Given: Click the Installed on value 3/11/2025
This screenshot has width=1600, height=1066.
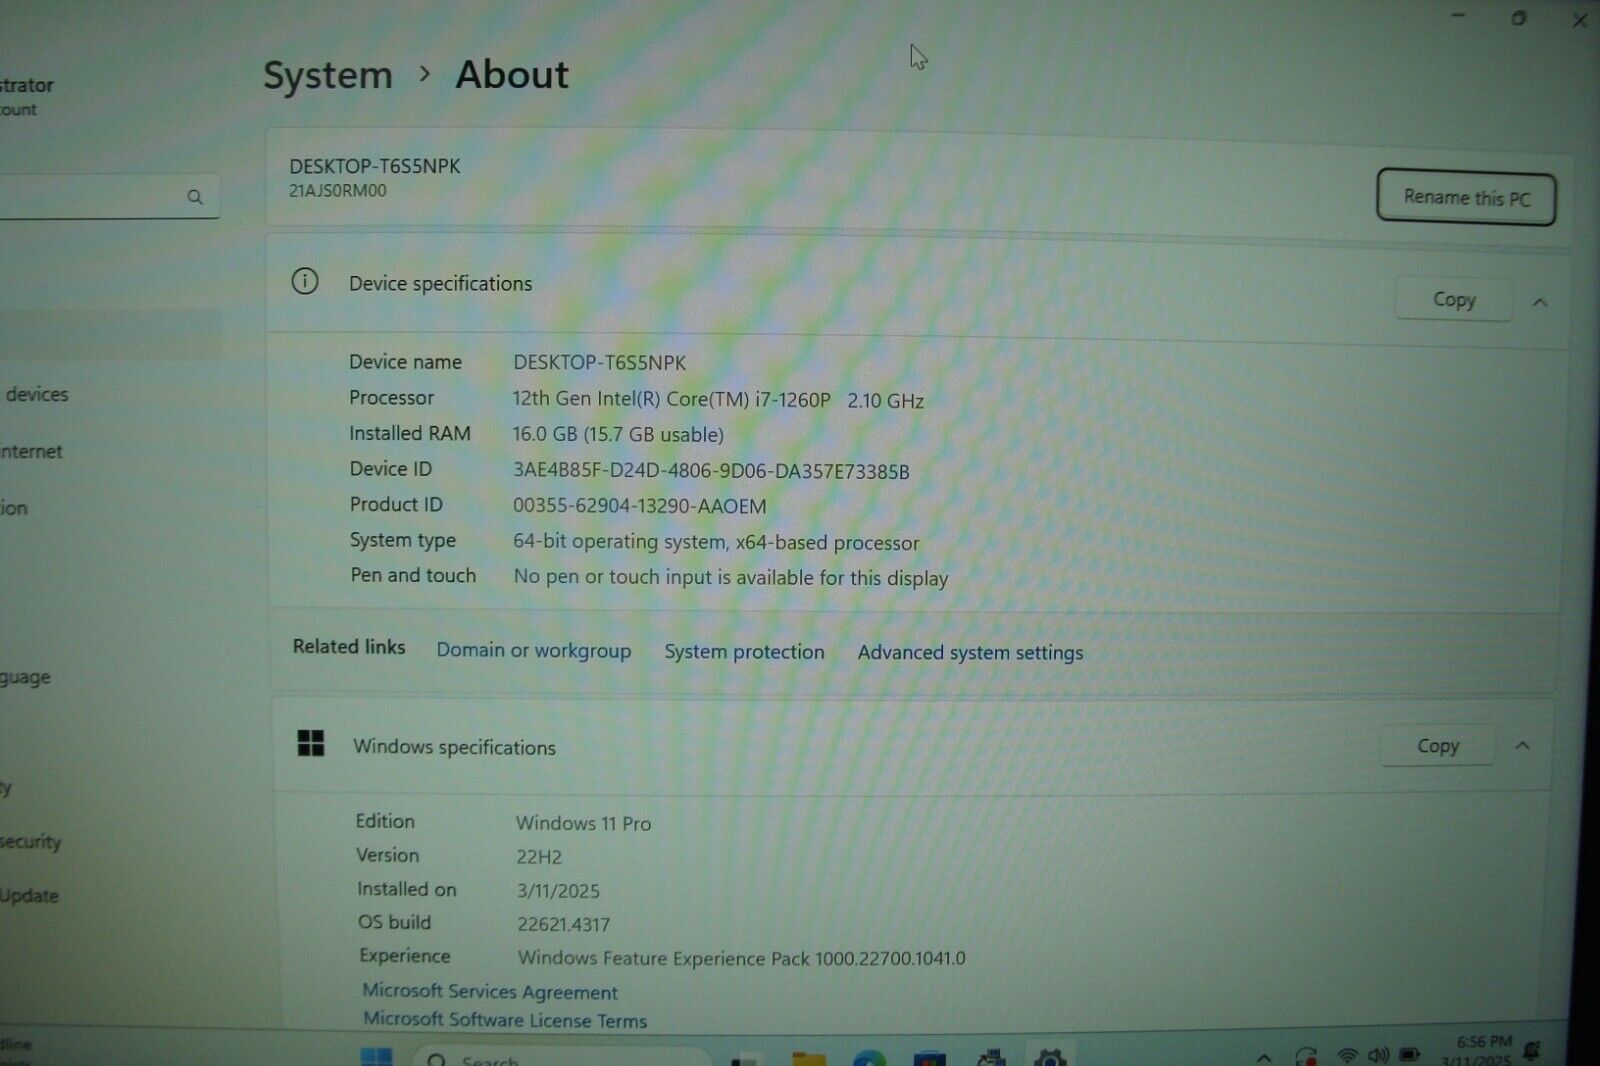Looking at the screenshot, I should tap(558, 890).
